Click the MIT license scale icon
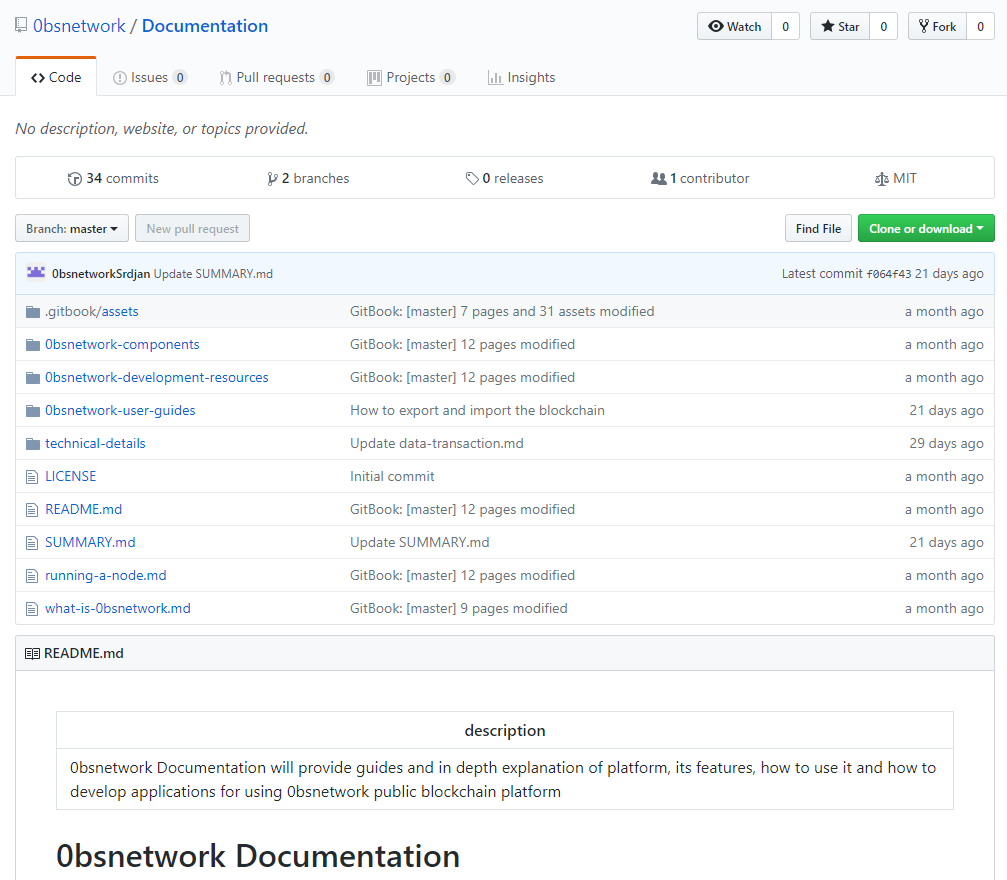 [x=882, y=179]
